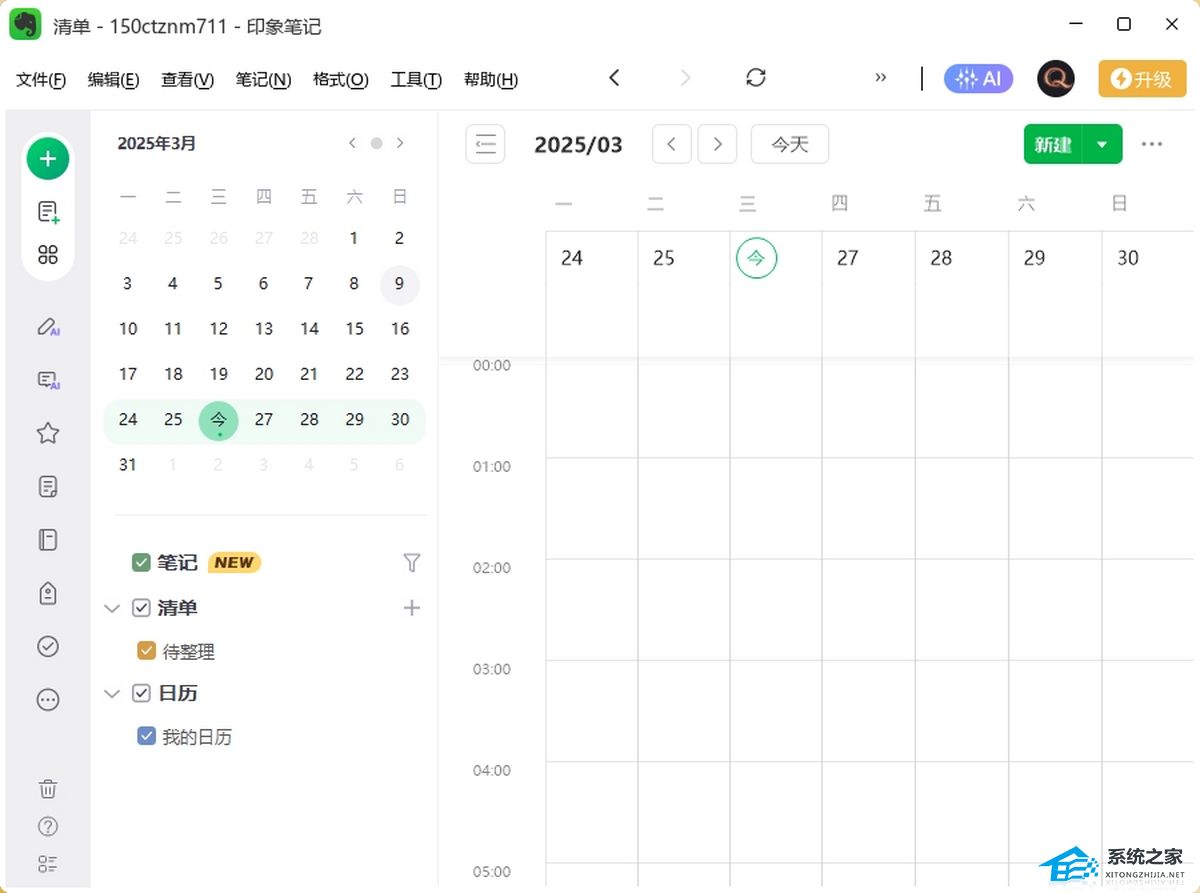Open the AI writing pen icon
Viewport: 1200px width, 893px height.
[48, 326]
